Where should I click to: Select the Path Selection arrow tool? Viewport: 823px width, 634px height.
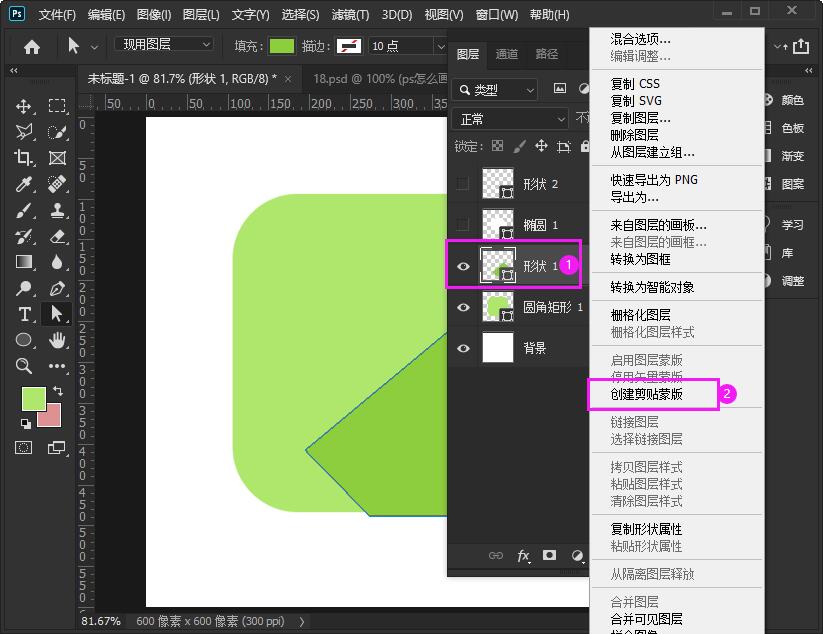57,314
